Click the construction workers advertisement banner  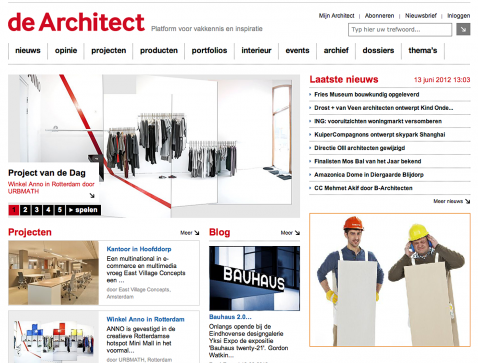click(x=390, y=280)
